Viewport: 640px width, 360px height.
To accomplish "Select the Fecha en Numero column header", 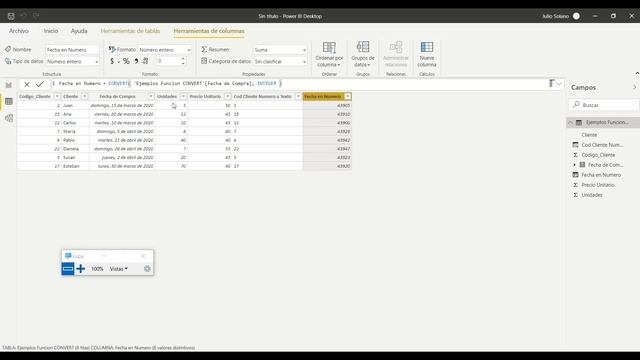I will tap(323, 97).
